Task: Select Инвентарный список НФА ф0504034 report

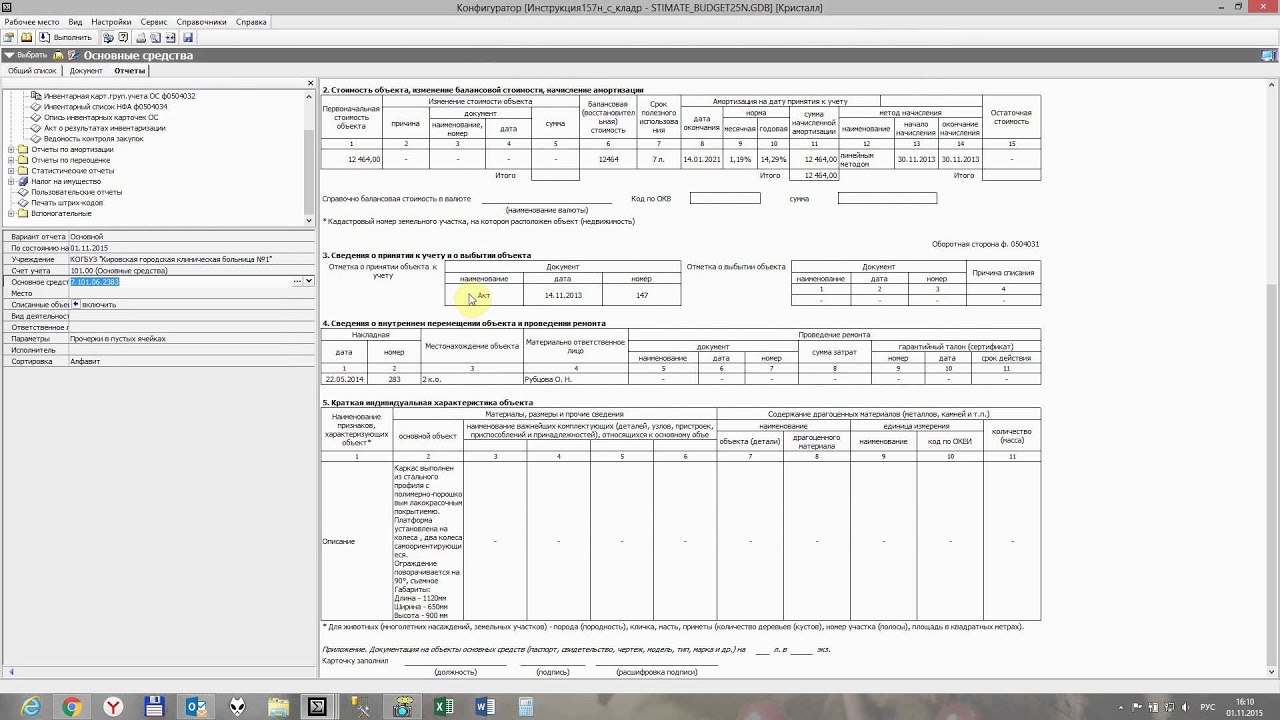Action: (x=105, y=107)
